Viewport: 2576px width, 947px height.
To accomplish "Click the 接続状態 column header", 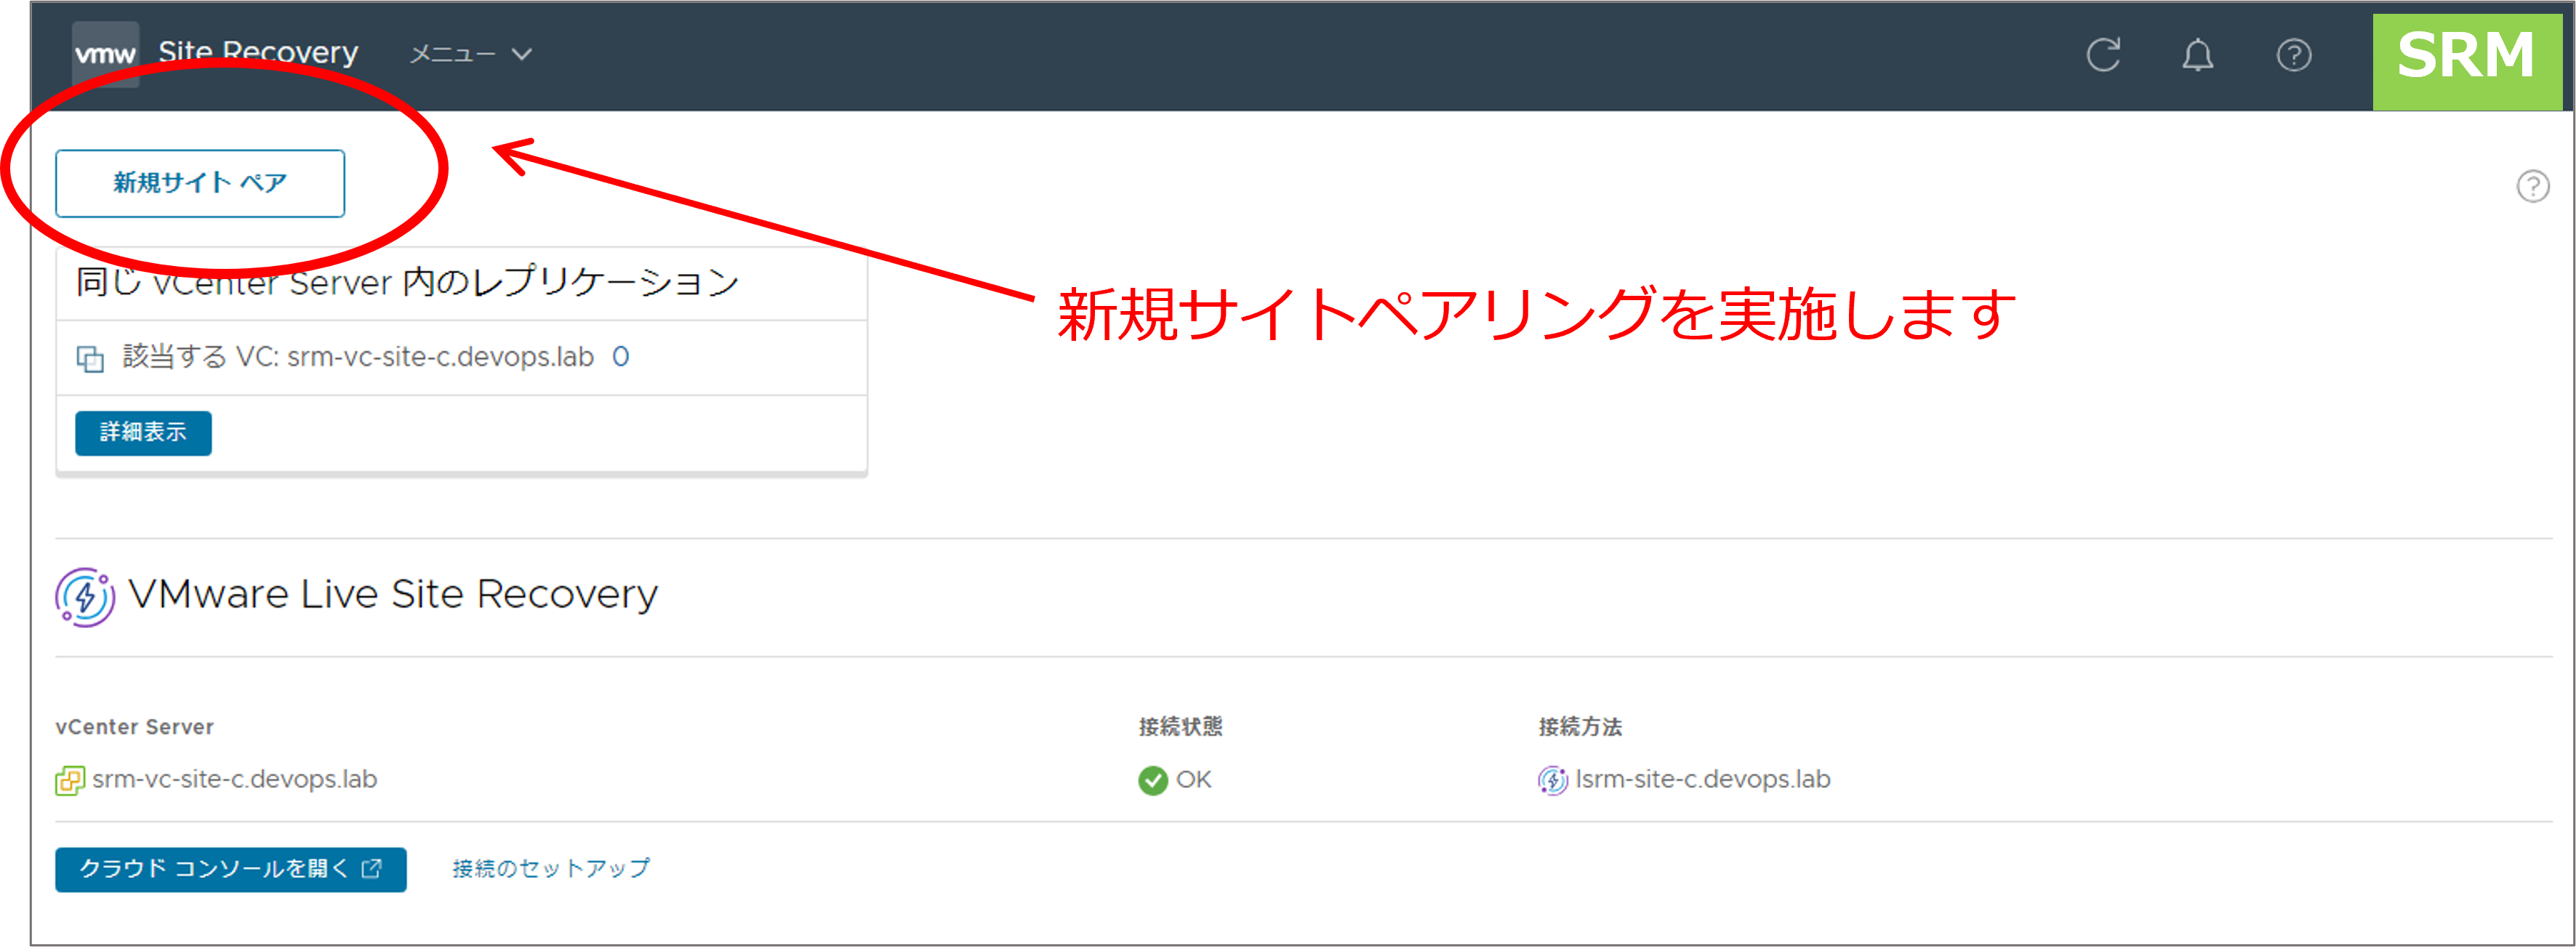I will [x=1180, y=727].
